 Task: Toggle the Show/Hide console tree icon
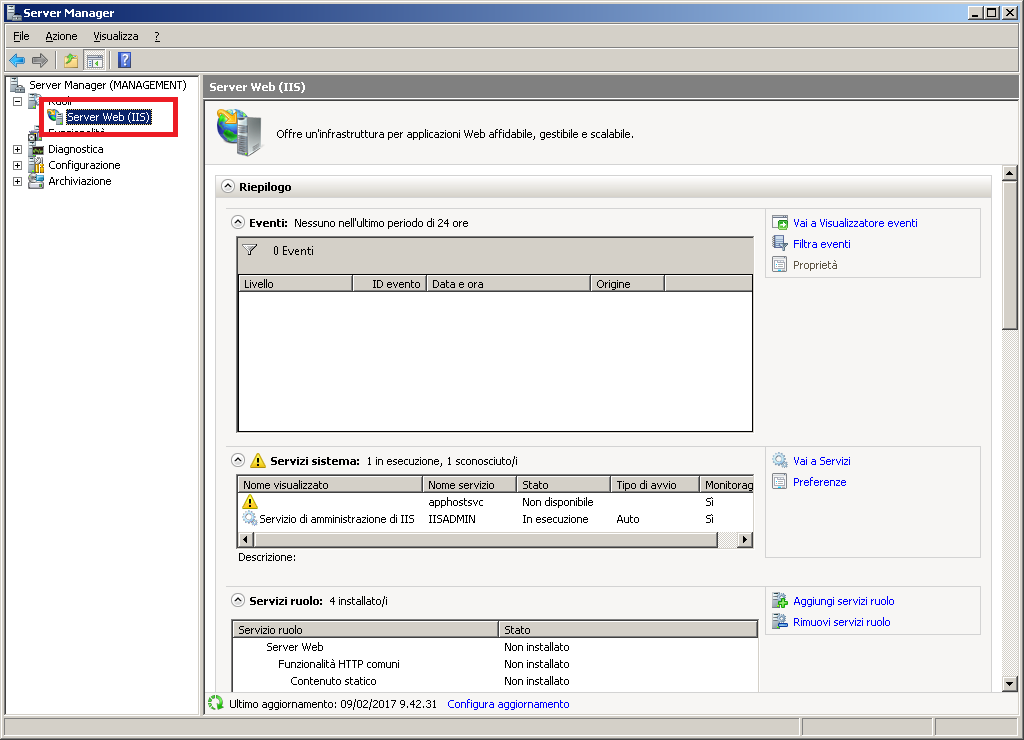point(95,61)
